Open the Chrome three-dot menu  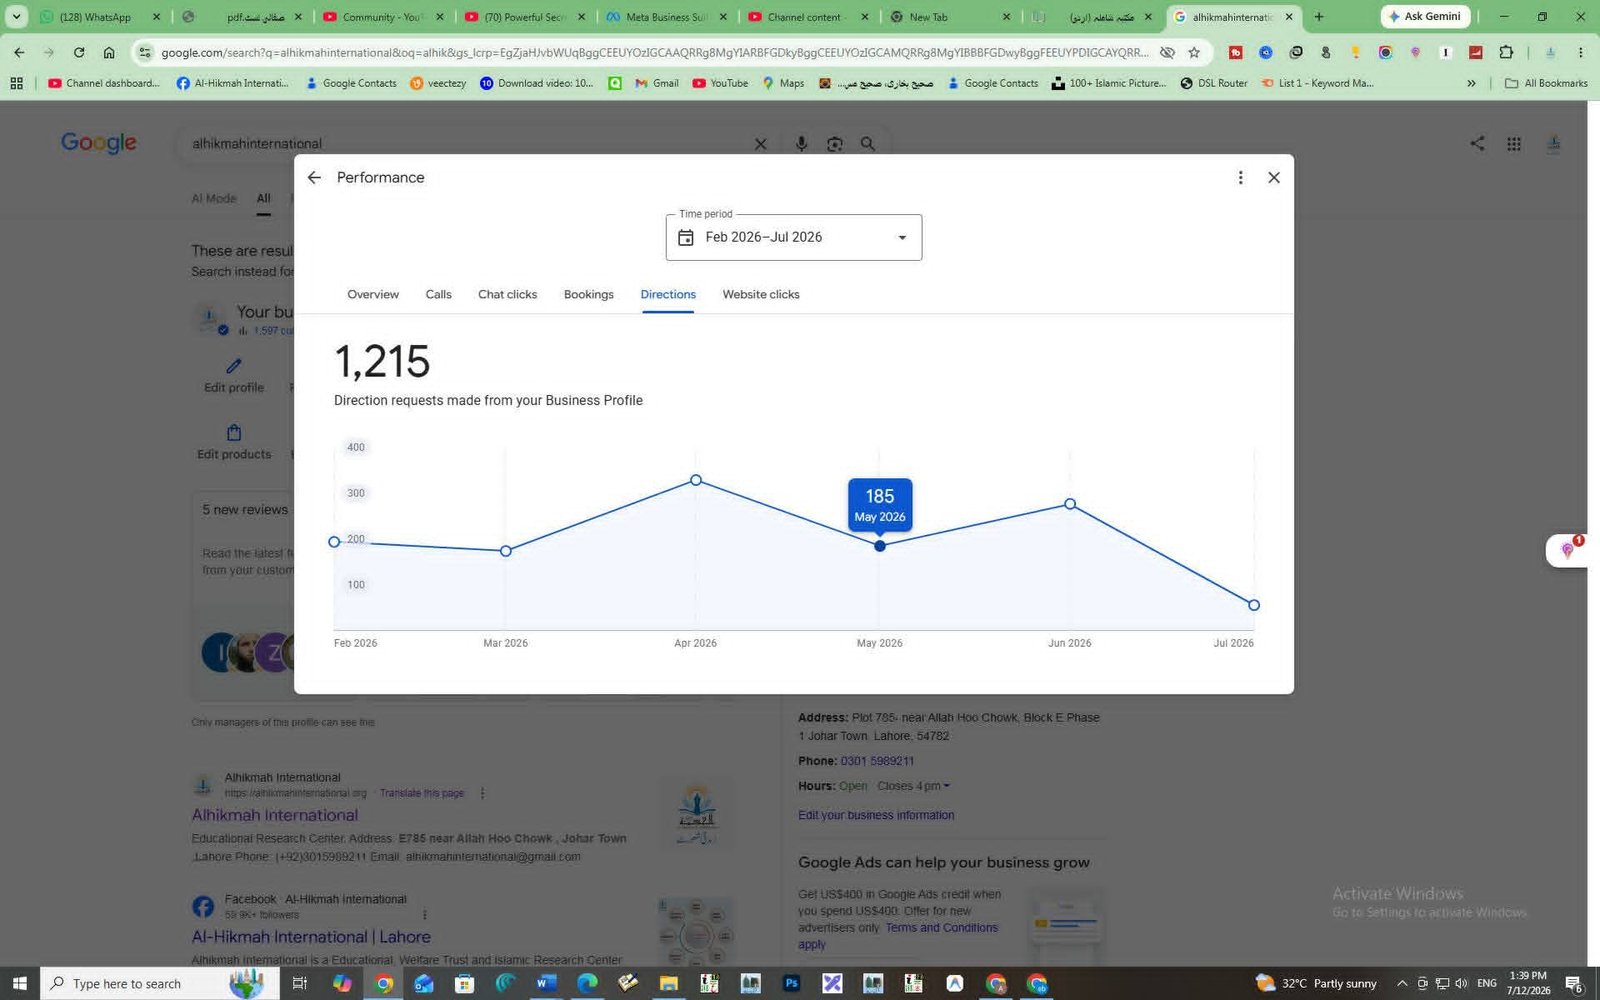point(1581,52)
